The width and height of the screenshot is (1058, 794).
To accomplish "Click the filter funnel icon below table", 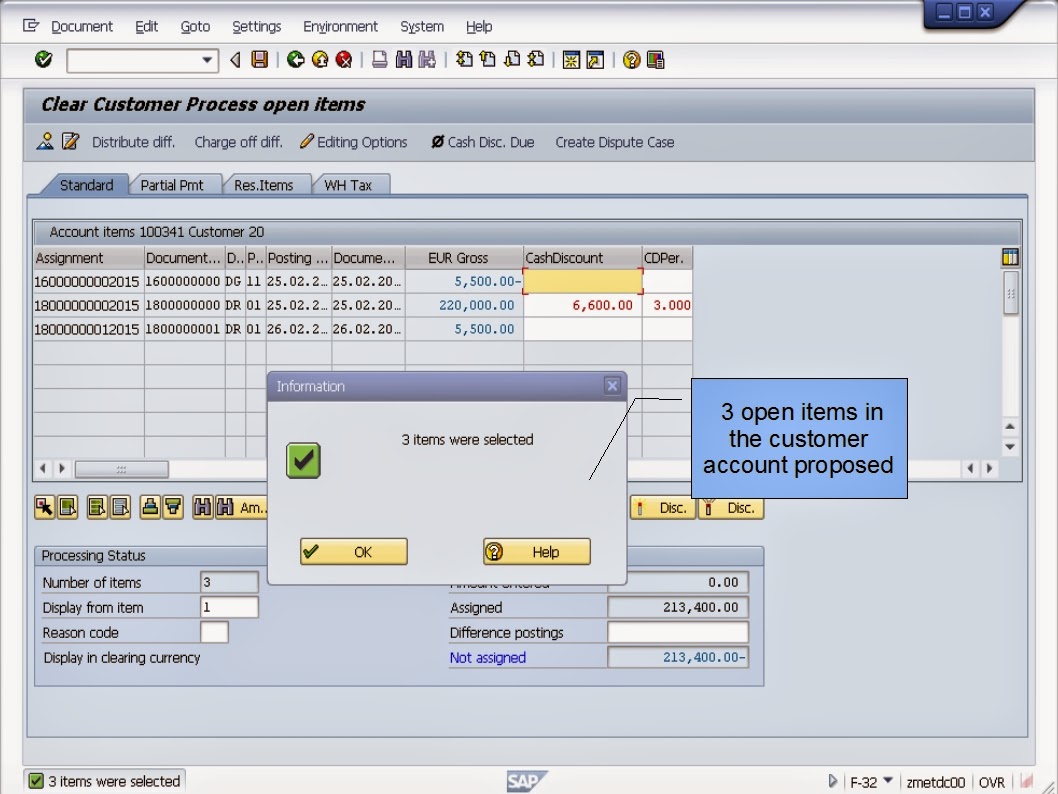I will (x=173, y=507).
